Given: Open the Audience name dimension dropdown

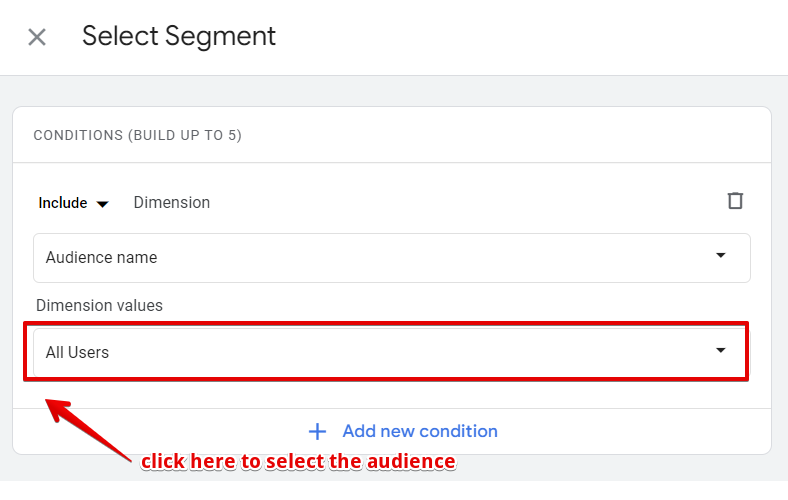Looking at the screenshot, I should click(391, 258).
